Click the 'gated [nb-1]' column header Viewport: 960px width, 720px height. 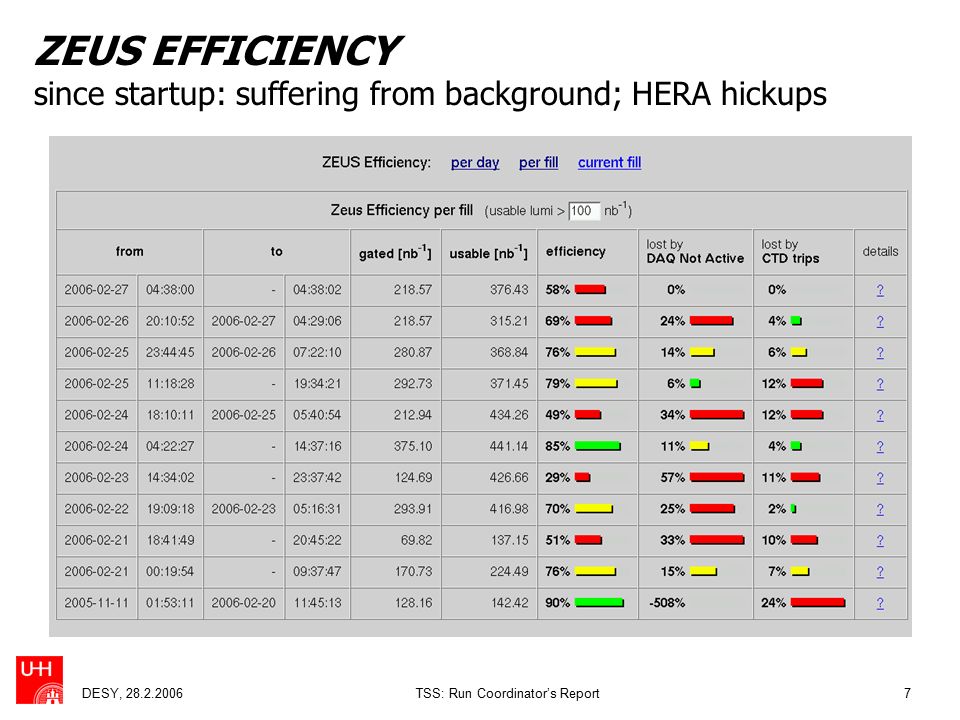396,252
